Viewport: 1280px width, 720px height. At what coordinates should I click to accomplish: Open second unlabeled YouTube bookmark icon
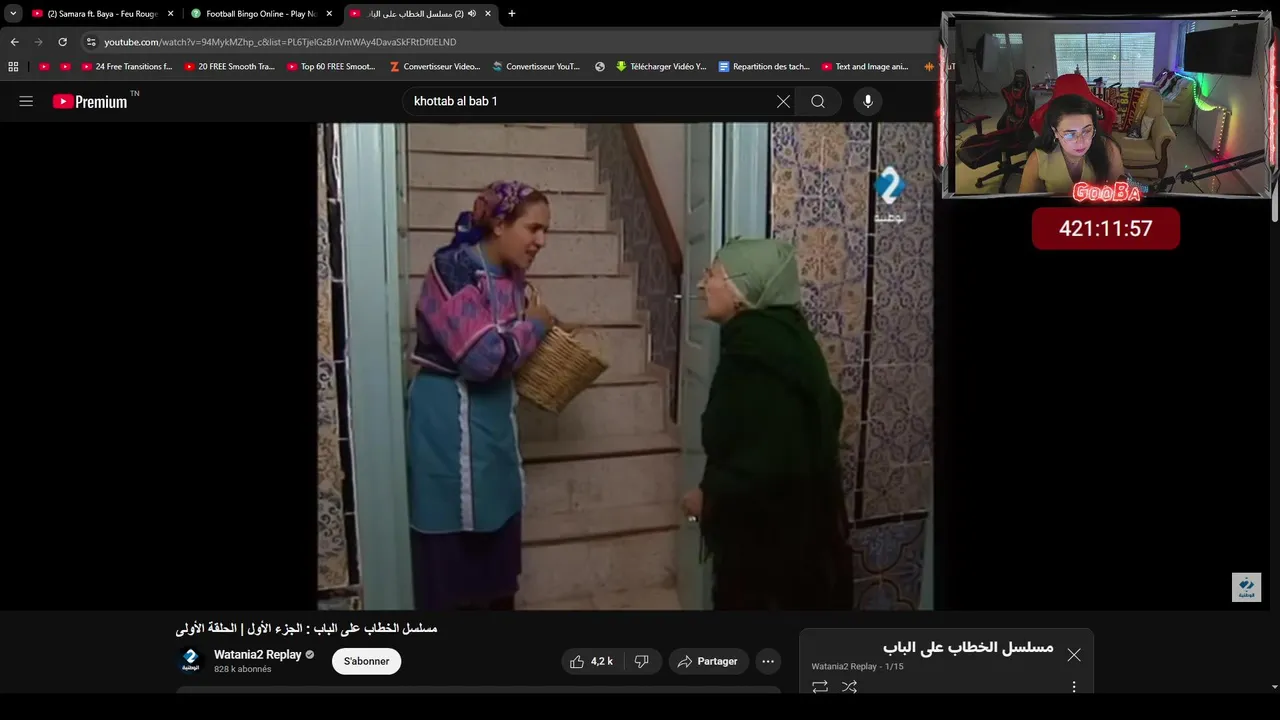(x=66, y=67)
